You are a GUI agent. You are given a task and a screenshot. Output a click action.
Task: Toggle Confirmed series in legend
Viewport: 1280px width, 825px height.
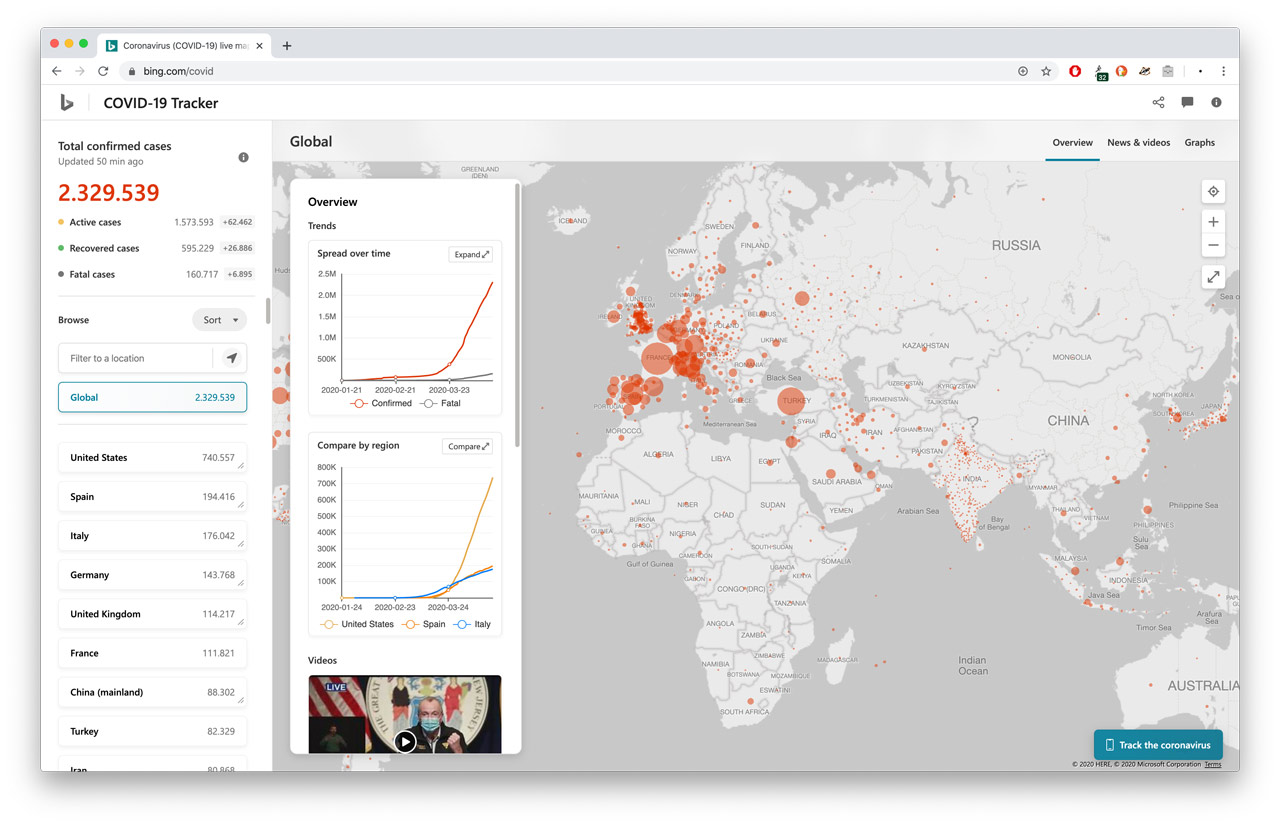pyautogui.click(x=381, y=403)
